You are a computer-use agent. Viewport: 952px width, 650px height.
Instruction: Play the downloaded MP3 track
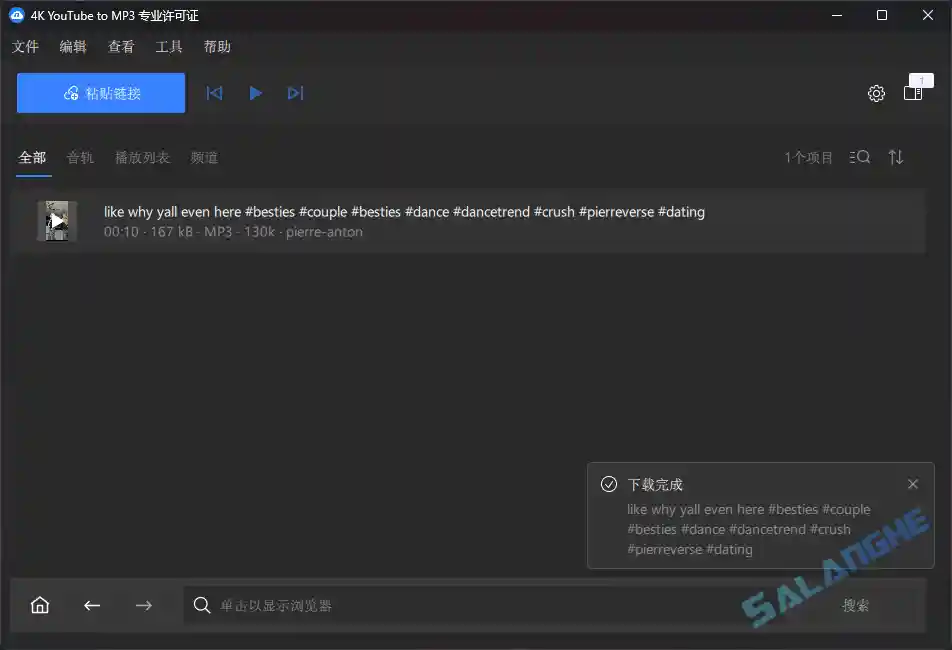click(x=256, y=92)
